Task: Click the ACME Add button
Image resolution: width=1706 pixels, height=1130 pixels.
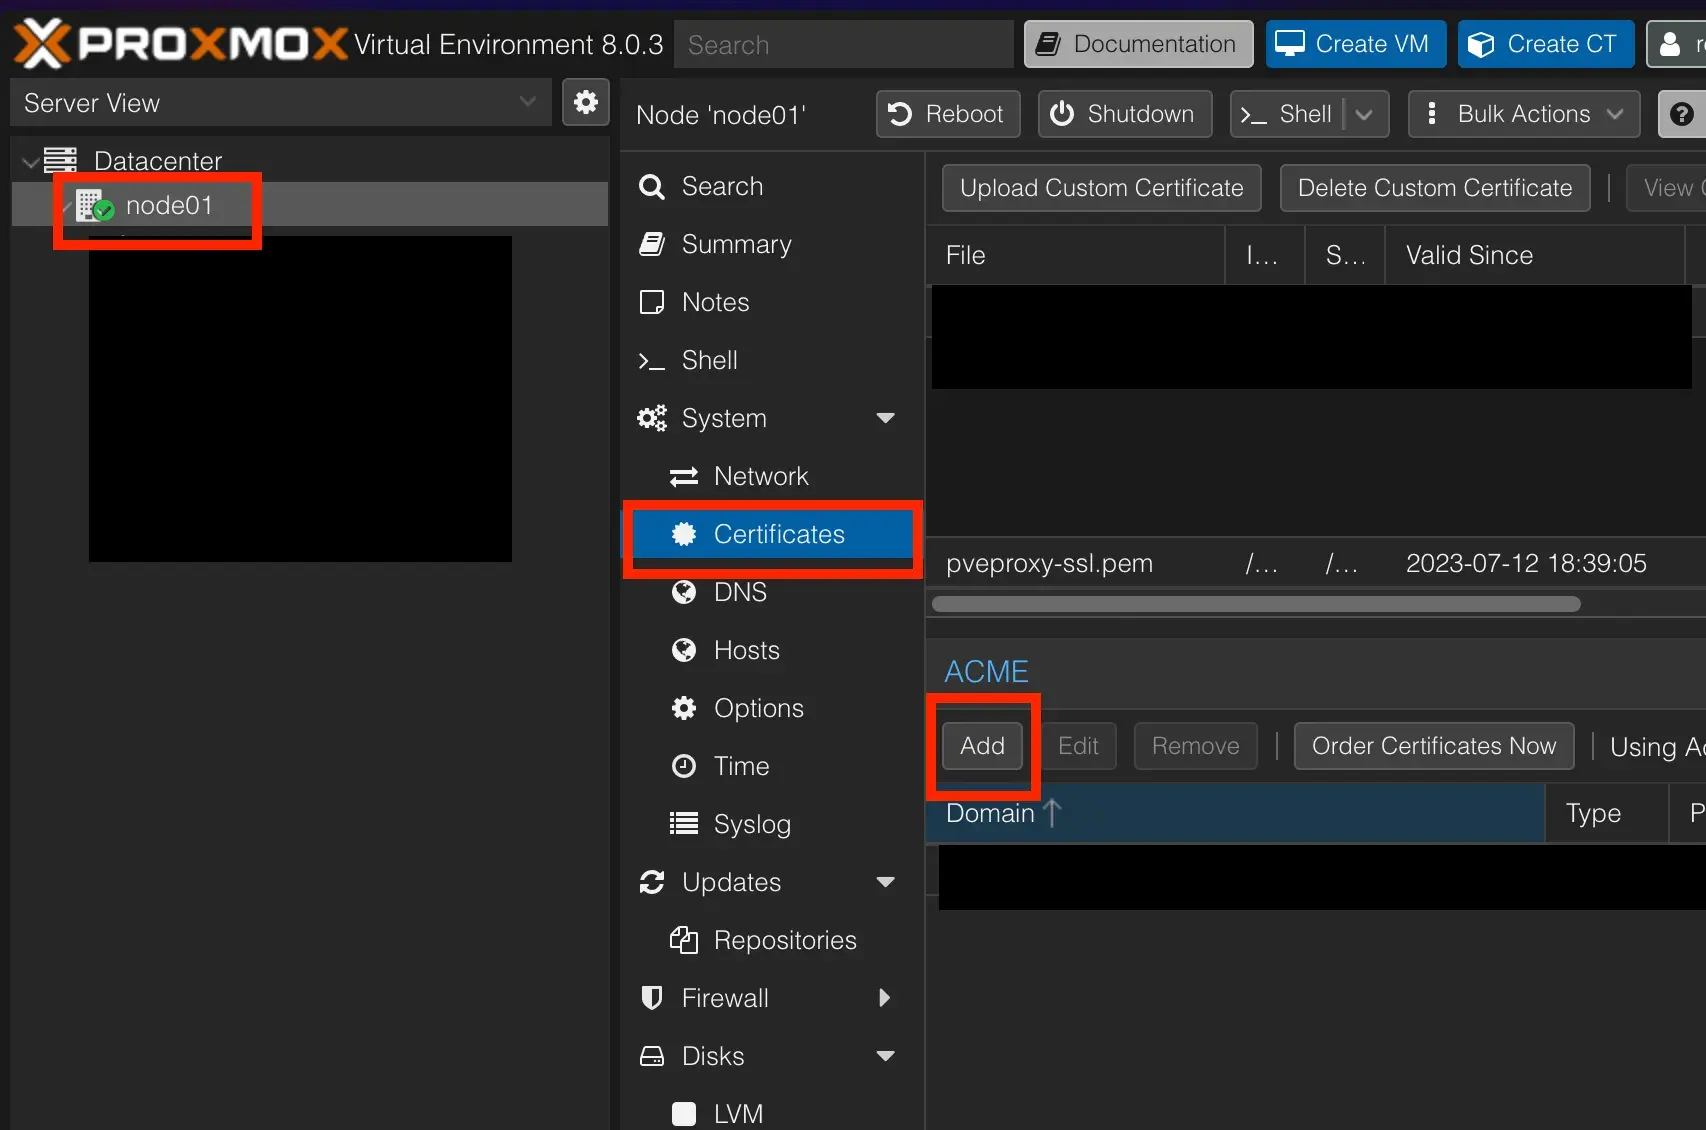Action: coord(982,746)
